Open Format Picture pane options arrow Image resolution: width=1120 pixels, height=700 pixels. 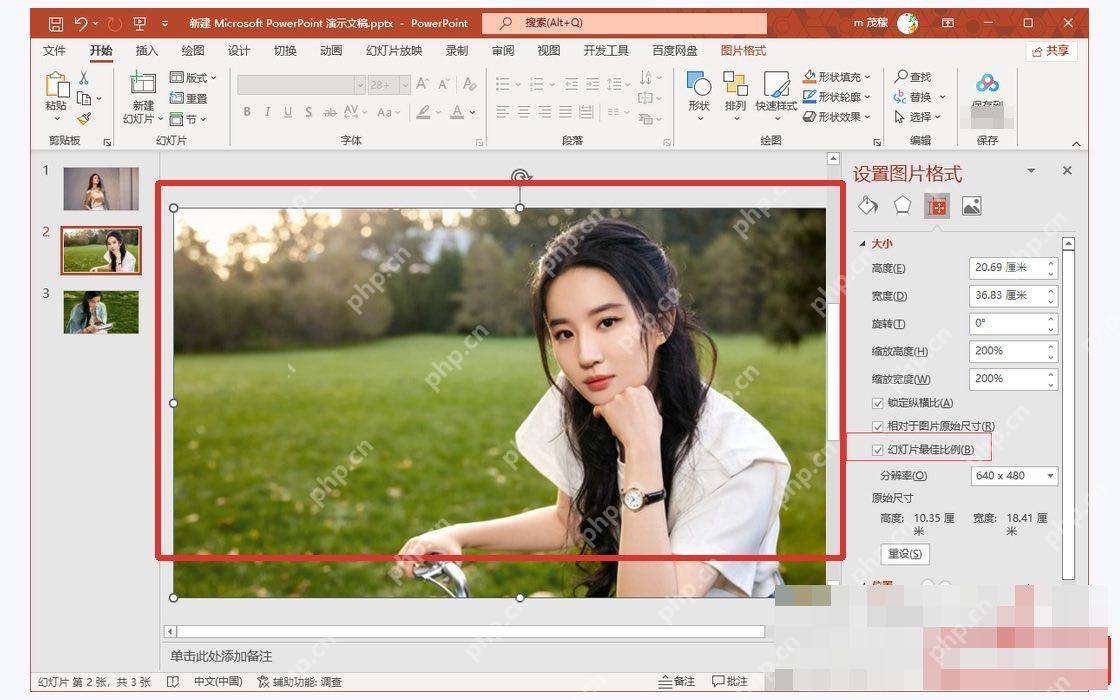click(1031, 171)
